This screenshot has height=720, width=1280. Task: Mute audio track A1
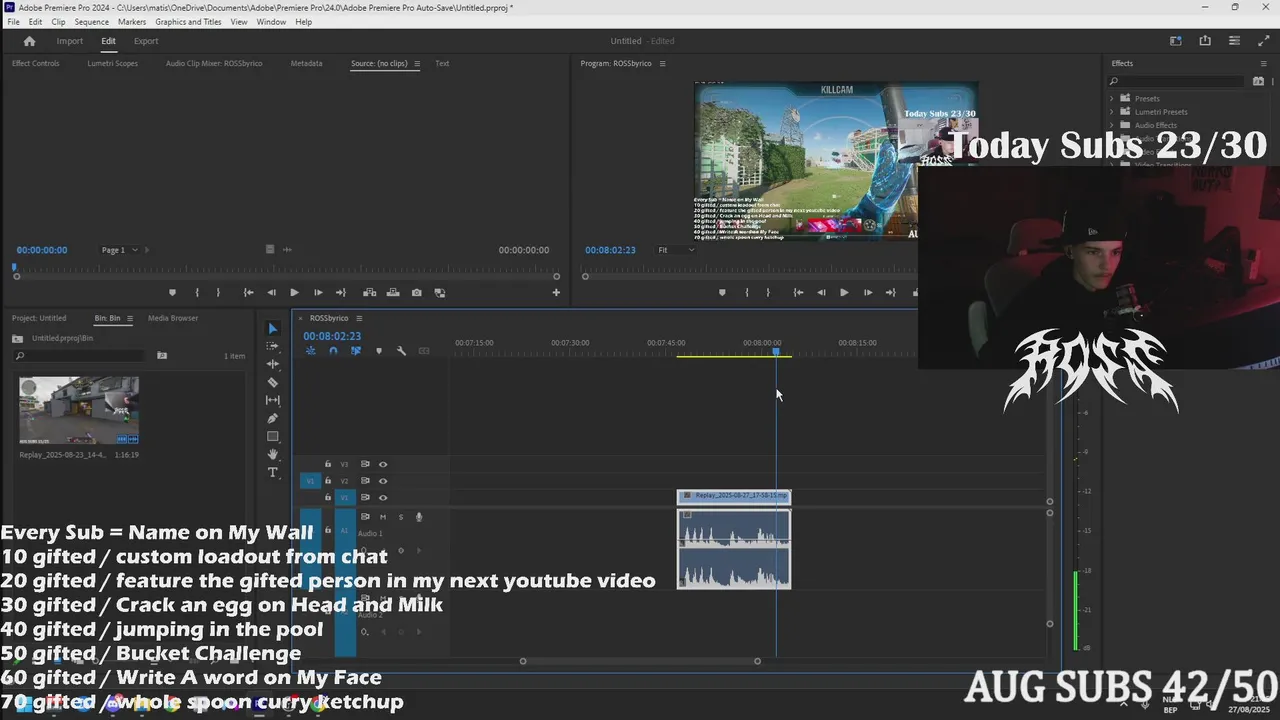coord(382,517)
